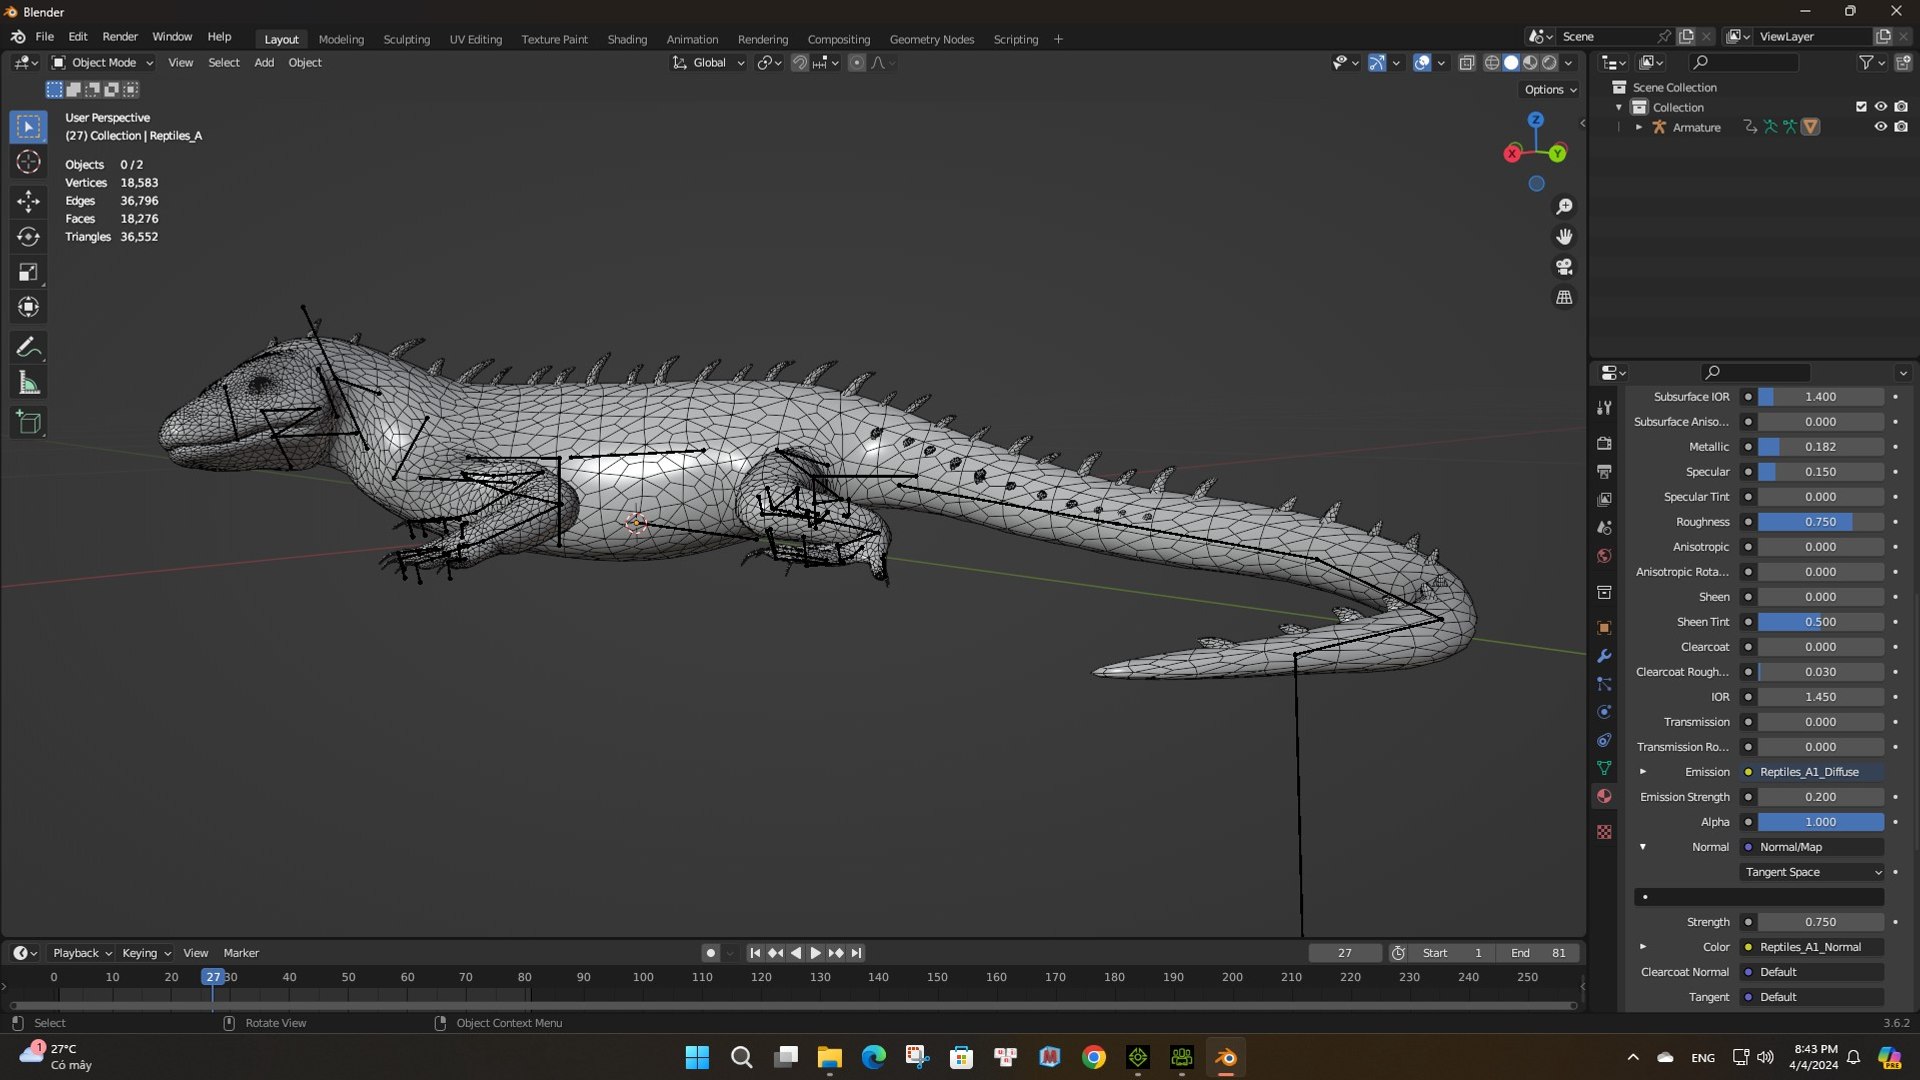This screenshot has height=1080, width=1920.
Task: Select the Cursor tool in left toolbar
Action: click(x=28, y=162)
